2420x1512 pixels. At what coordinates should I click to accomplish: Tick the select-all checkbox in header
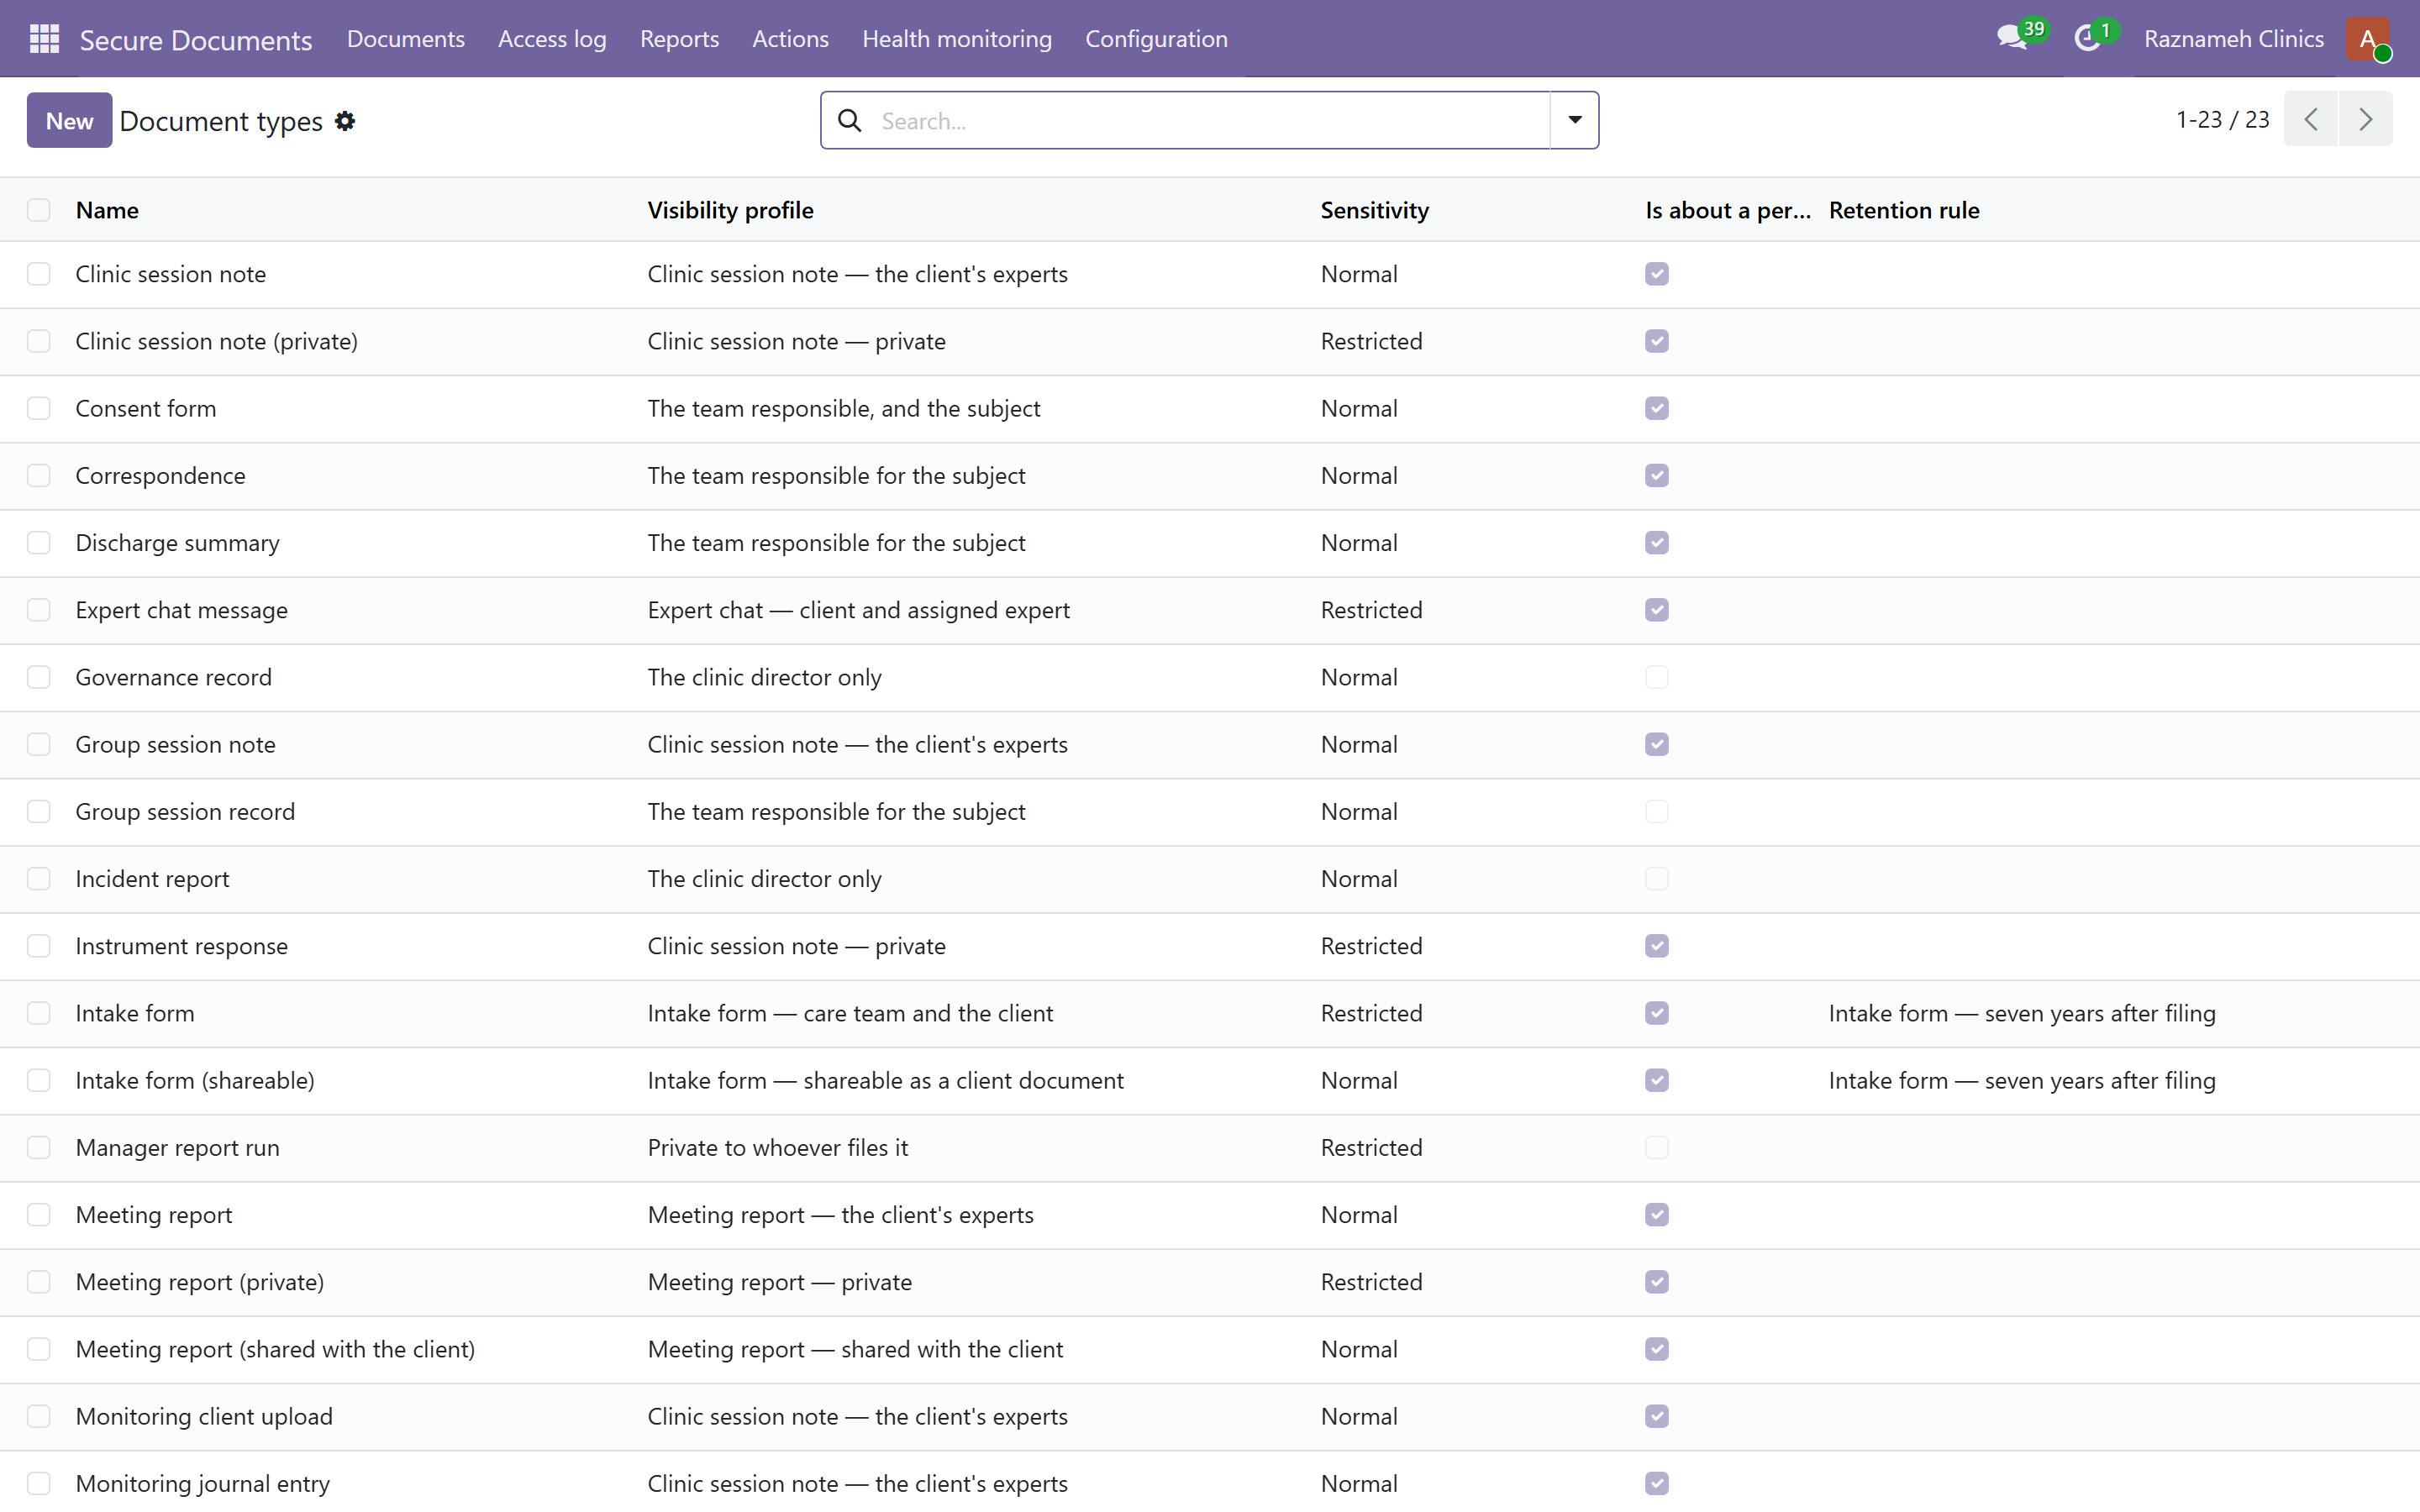coord(39,210)
